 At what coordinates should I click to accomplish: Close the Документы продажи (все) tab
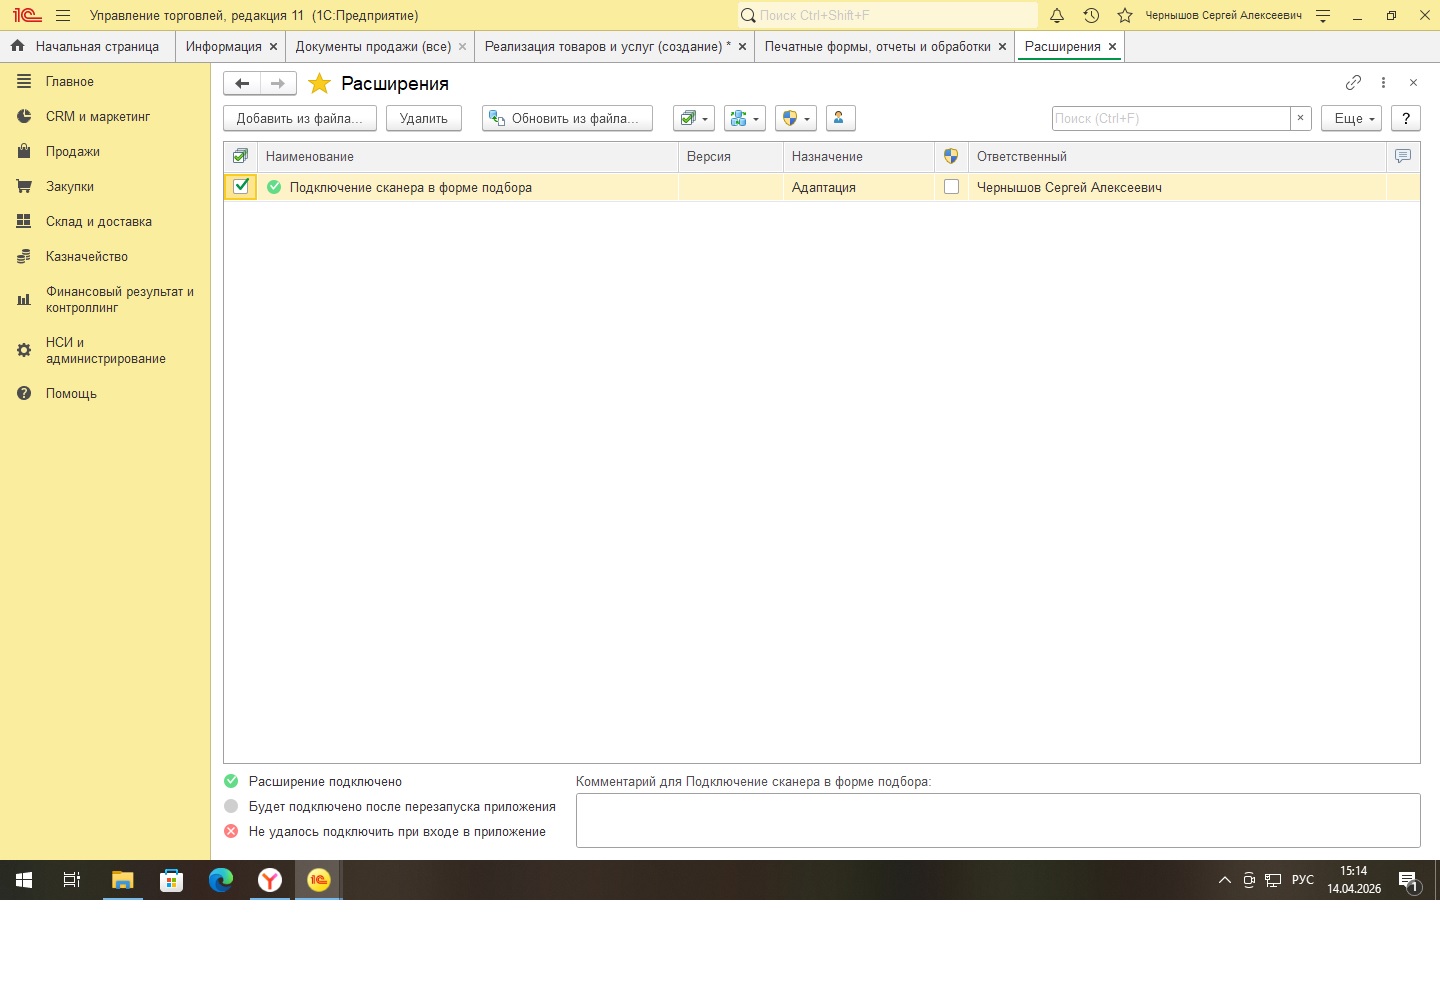(x=462, y=47)
